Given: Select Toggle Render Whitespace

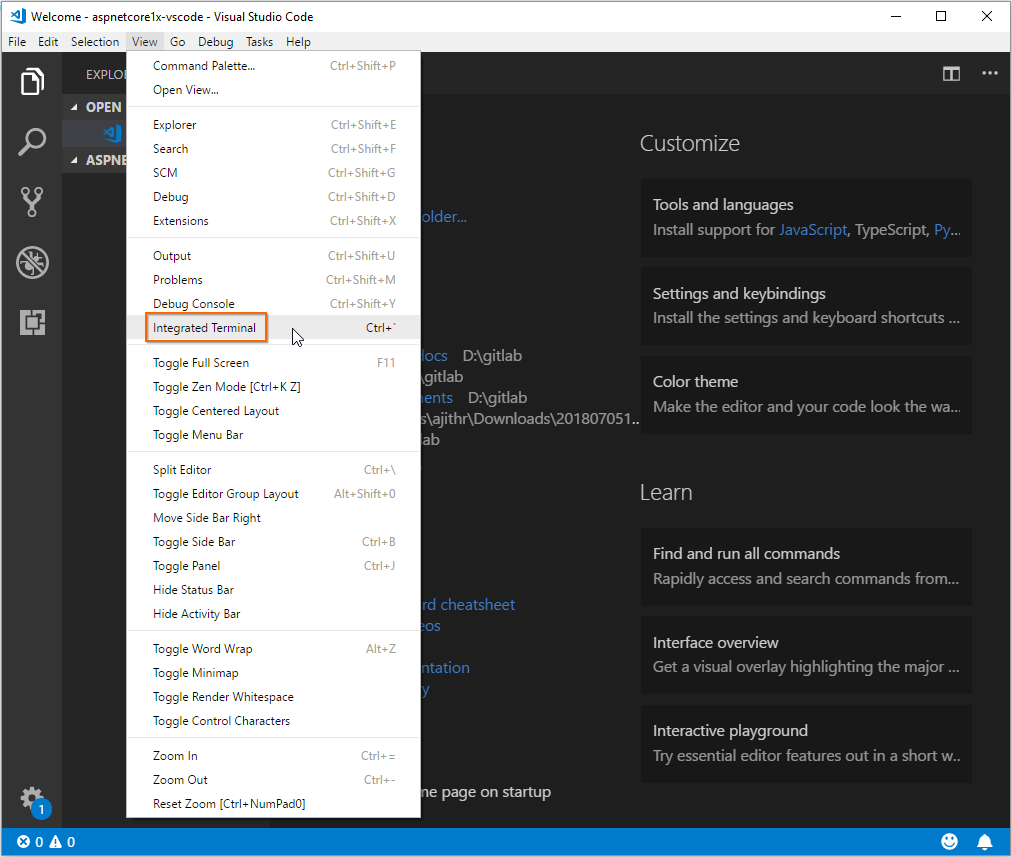Looking at the screenshot, I should point(274,696).
